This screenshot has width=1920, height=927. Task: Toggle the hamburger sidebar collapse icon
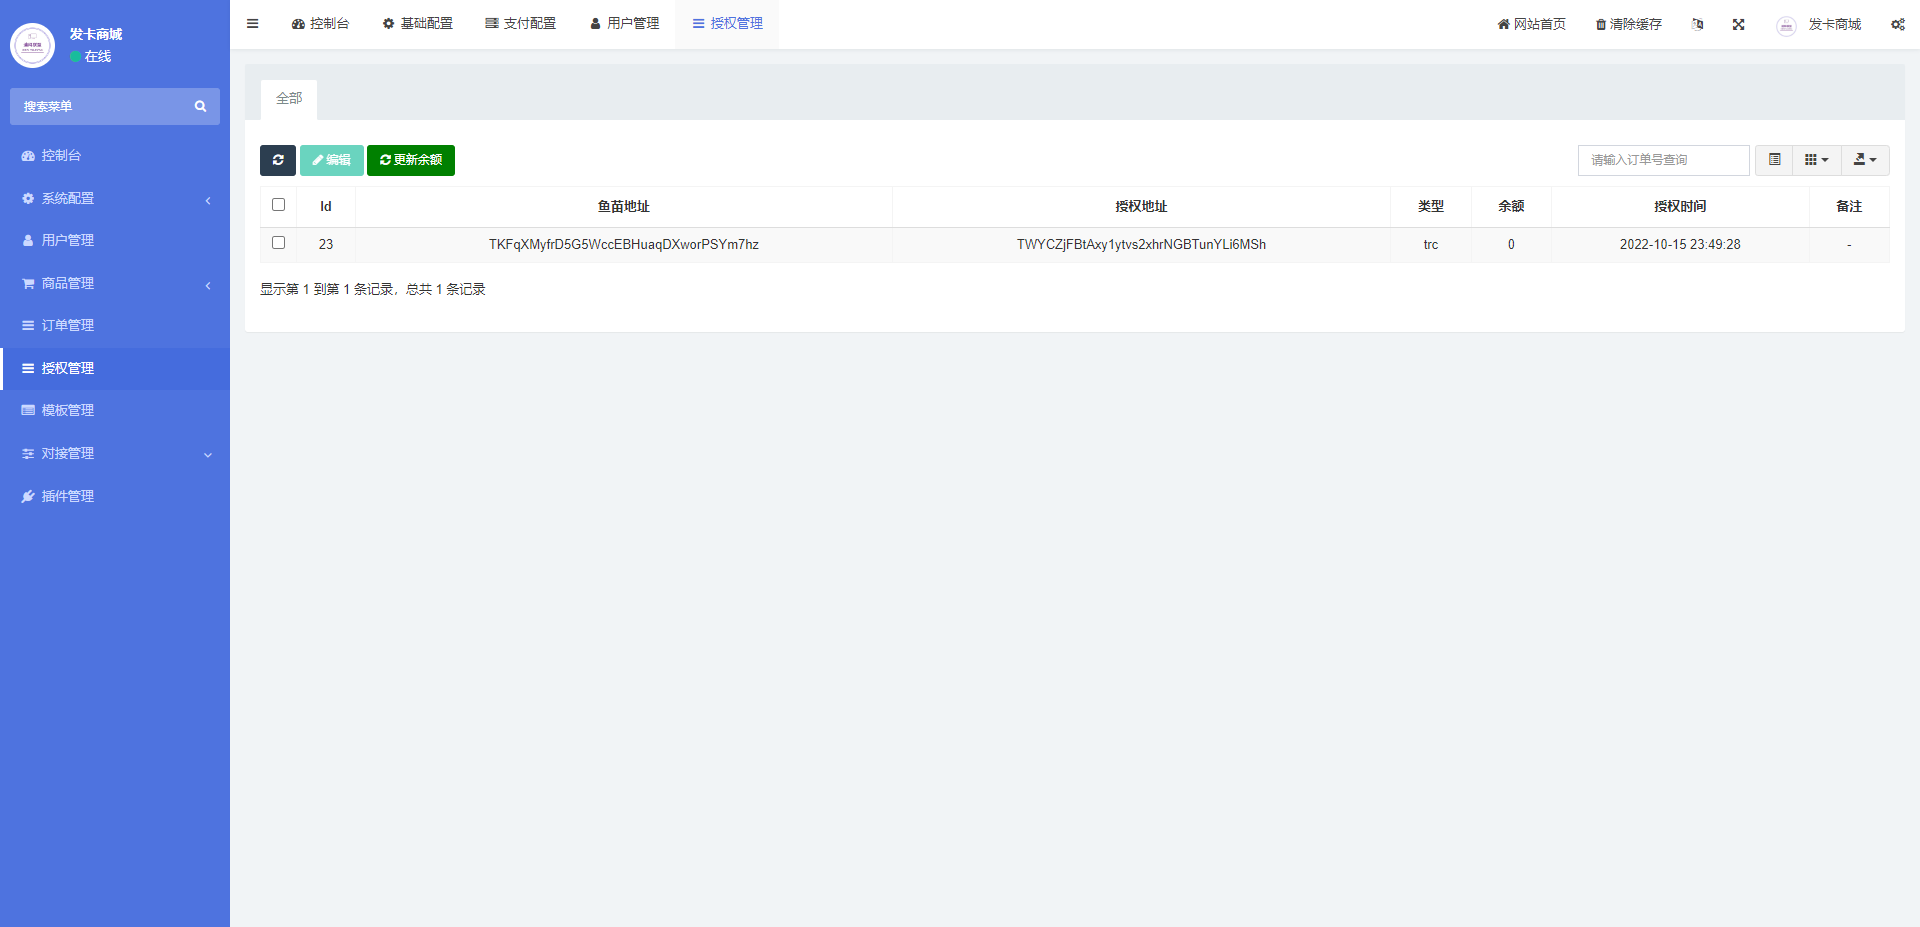[252, 24]
